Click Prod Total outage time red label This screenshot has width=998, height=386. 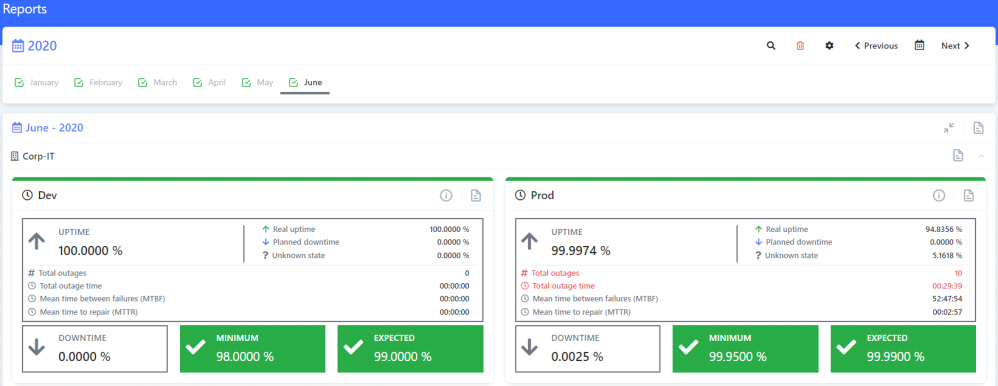(x=563, y=286)
